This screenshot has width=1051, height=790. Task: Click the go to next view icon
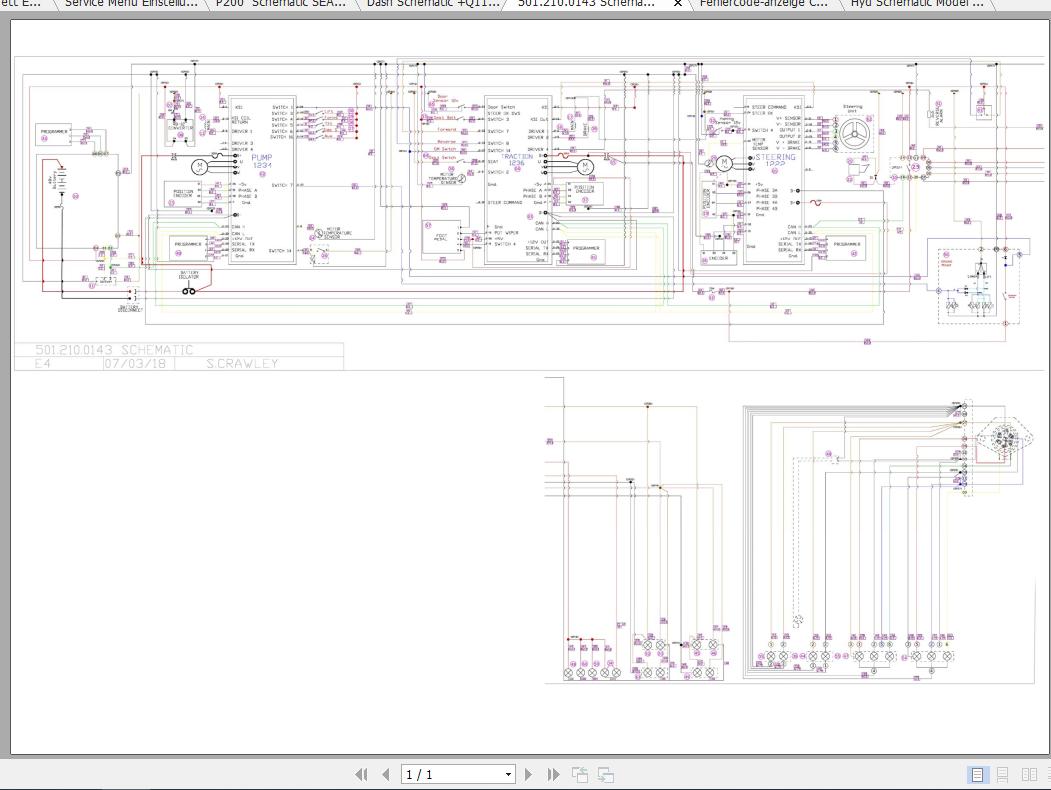(605, 774)
